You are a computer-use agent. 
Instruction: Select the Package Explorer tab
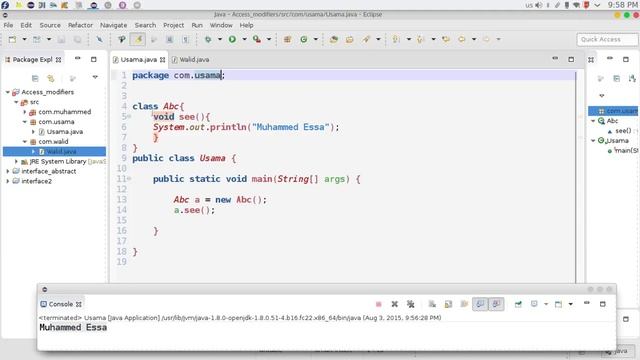32,60
